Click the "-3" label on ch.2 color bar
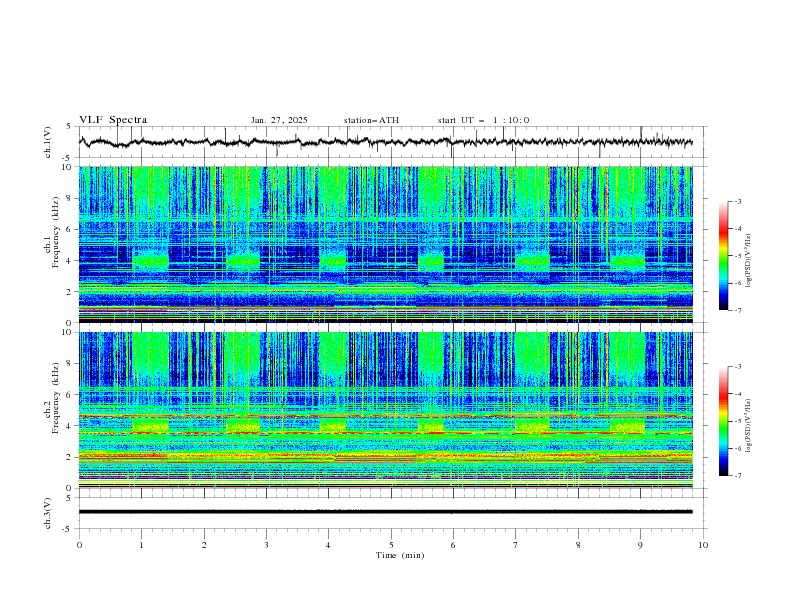Viewport: 792px width, 612px height. tap(738, 367)
